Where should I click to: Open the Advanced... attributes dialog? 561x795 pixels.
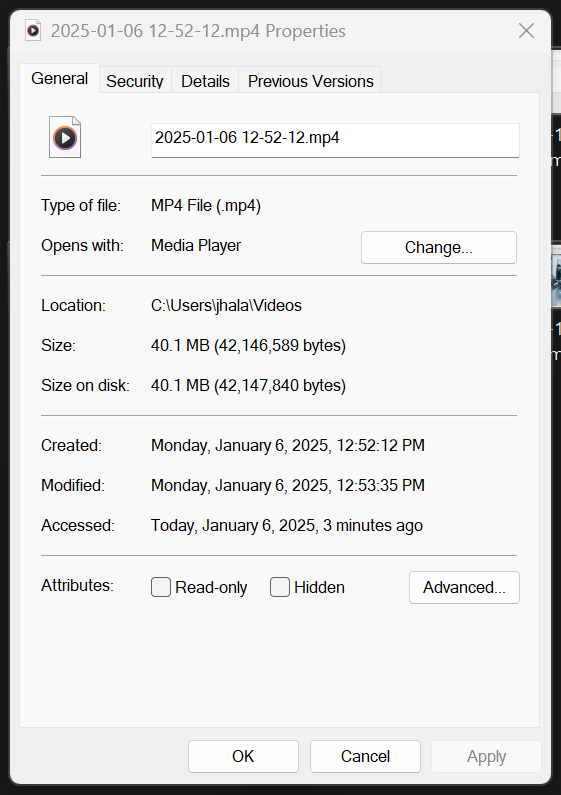pos(464,587)
